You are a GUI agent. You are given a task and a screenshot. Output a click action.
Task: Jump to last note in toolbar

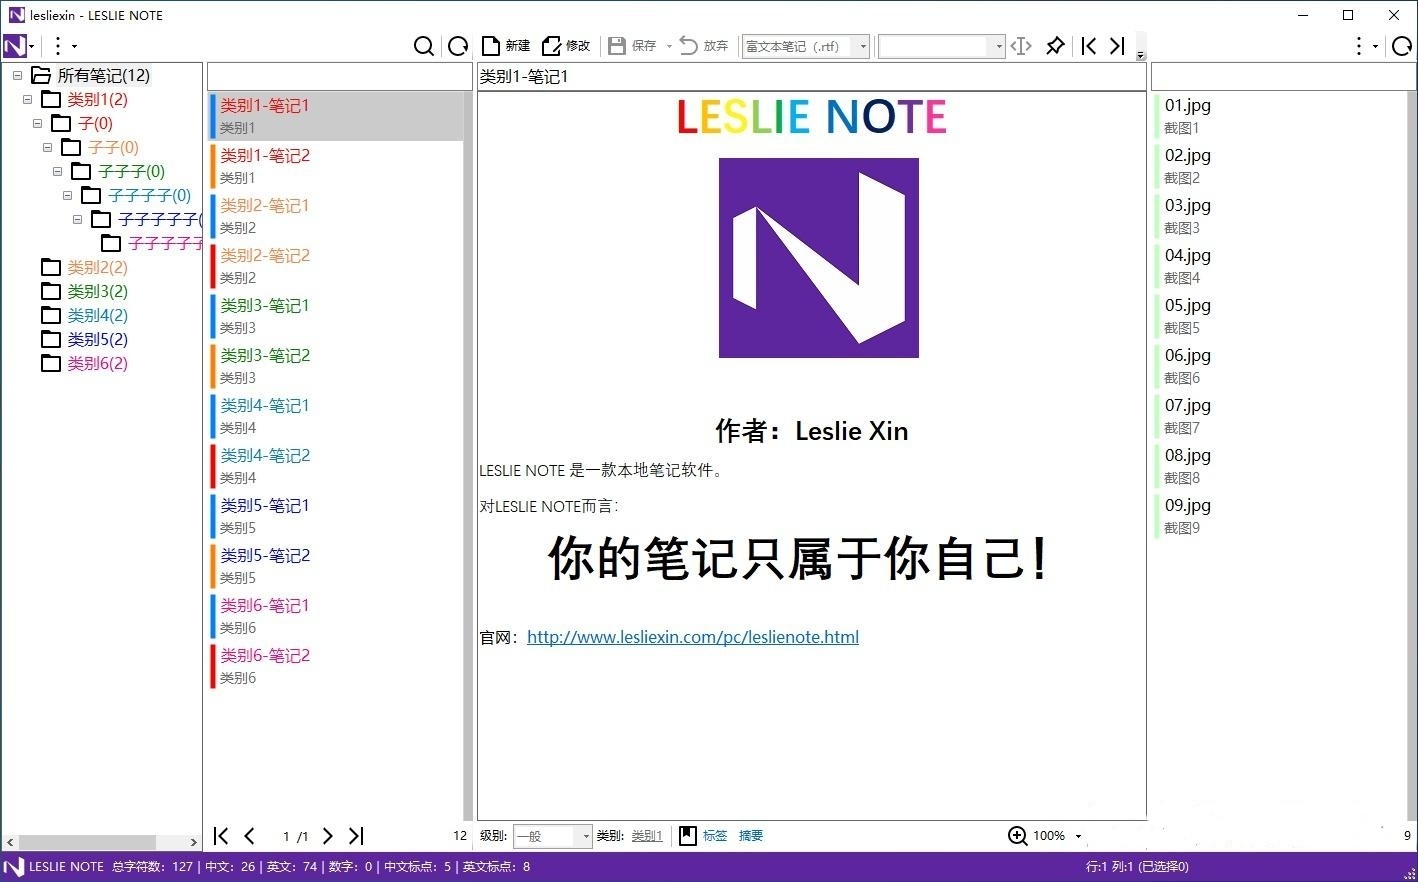[x=1118, y=46]
